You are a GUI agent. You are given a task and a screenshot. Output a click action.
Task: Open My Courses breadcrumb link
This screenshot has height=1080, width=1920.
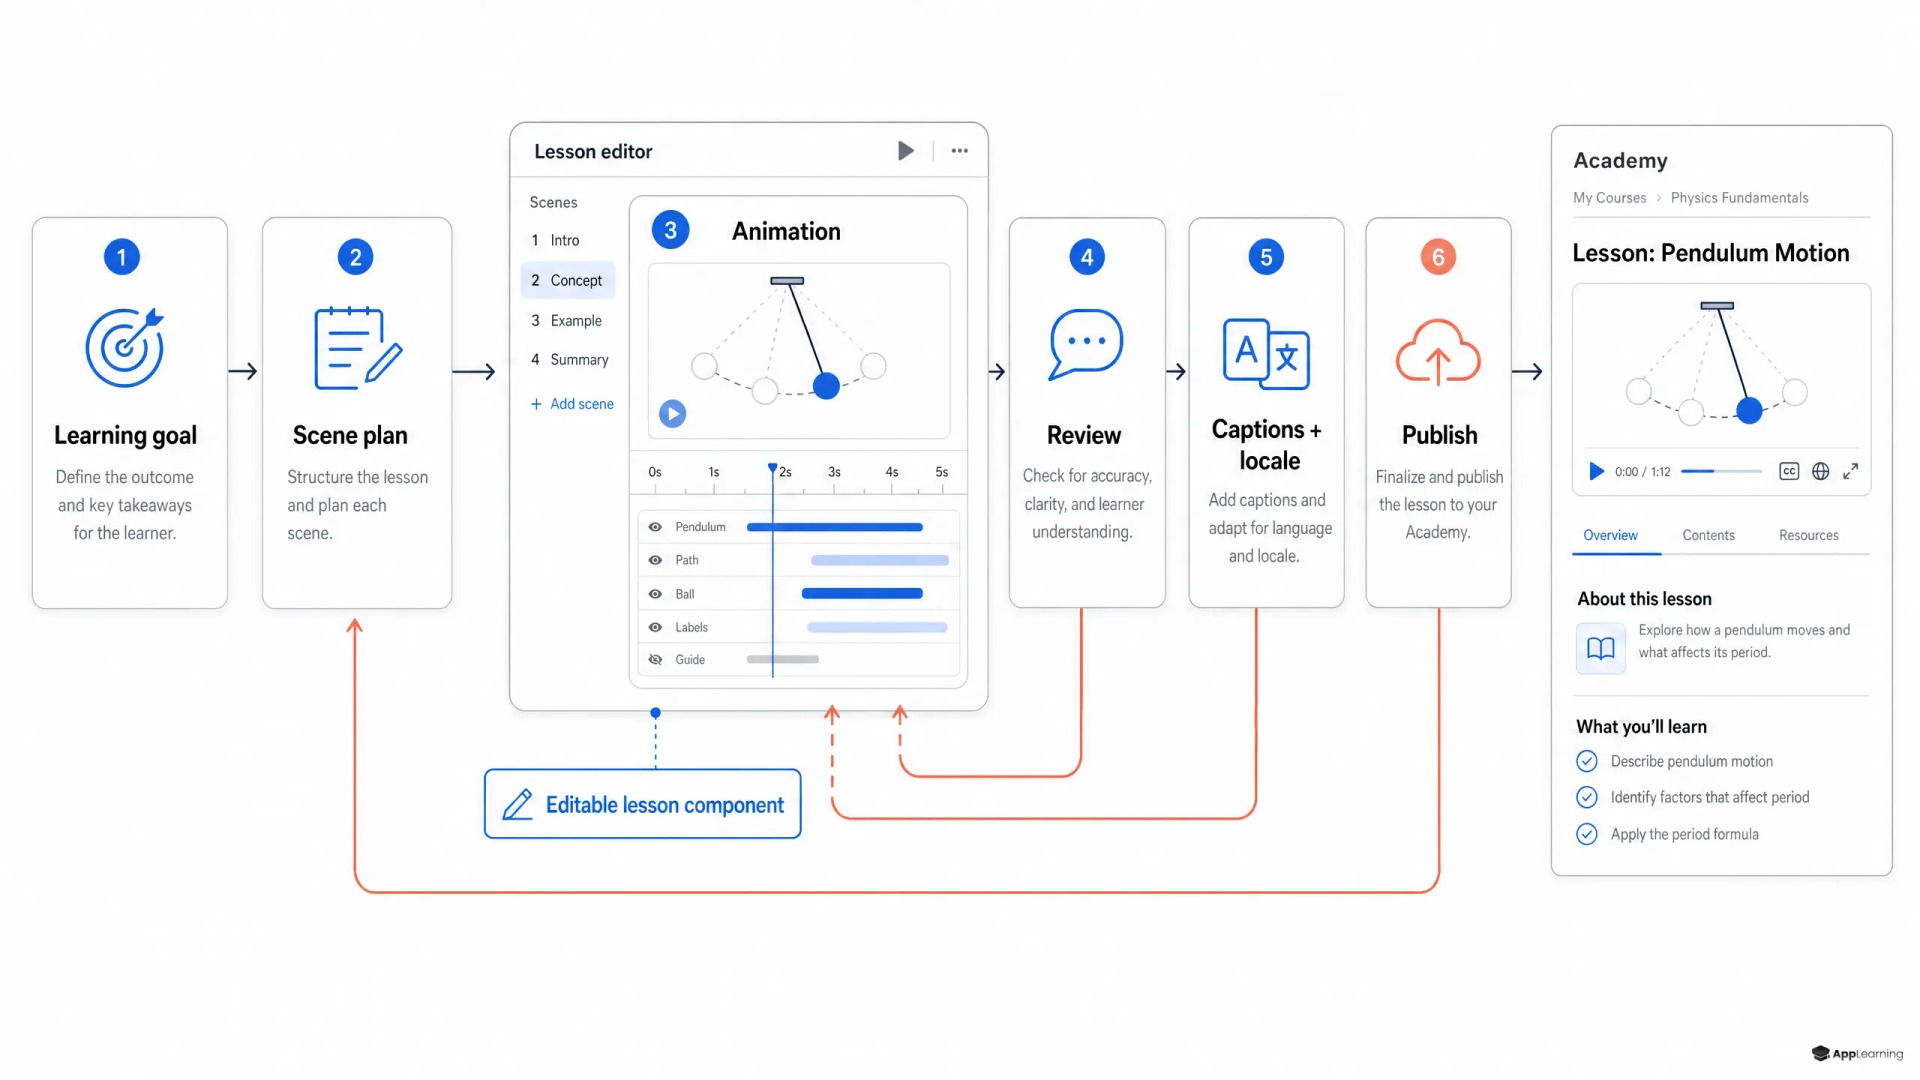[1609, 198]
